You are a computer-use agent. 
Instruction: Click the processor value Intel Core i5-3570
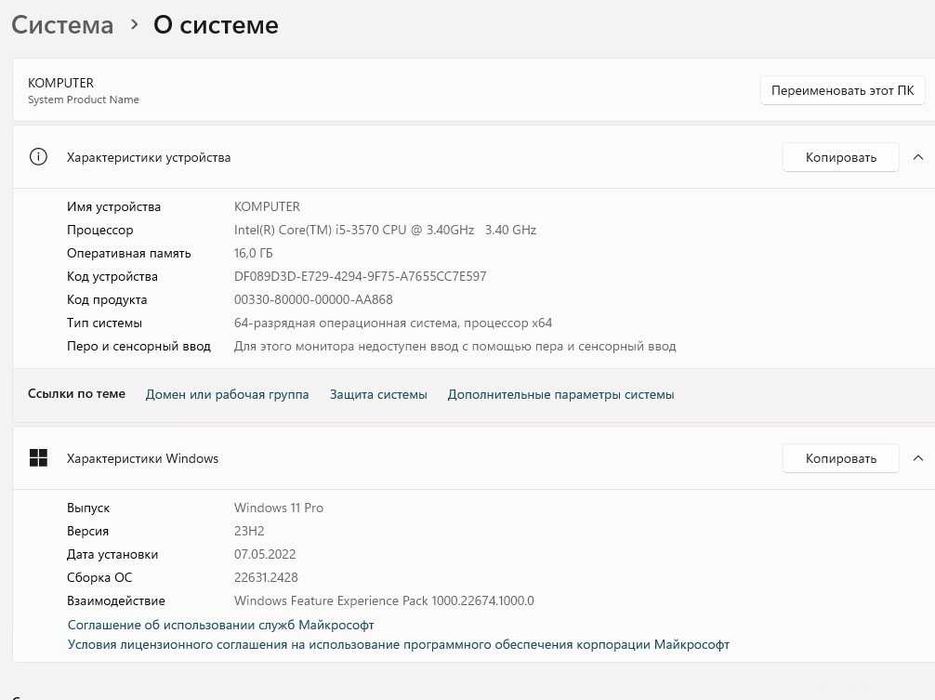click(x=385, y=230)
